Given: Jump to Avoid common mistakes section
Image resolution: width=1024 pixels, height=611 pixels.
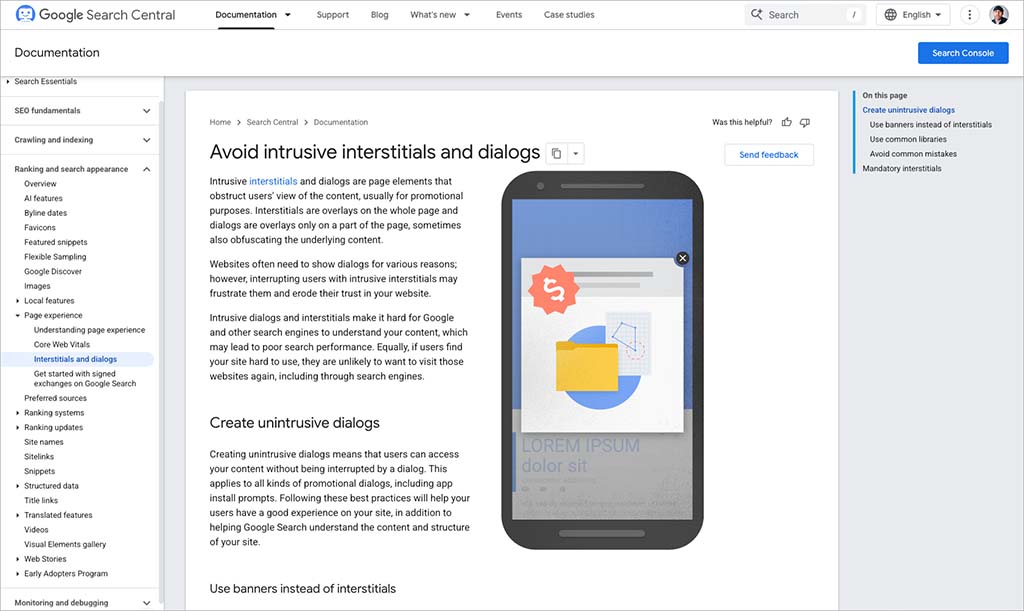Looking at the screenshot, I should coord(913,154).
